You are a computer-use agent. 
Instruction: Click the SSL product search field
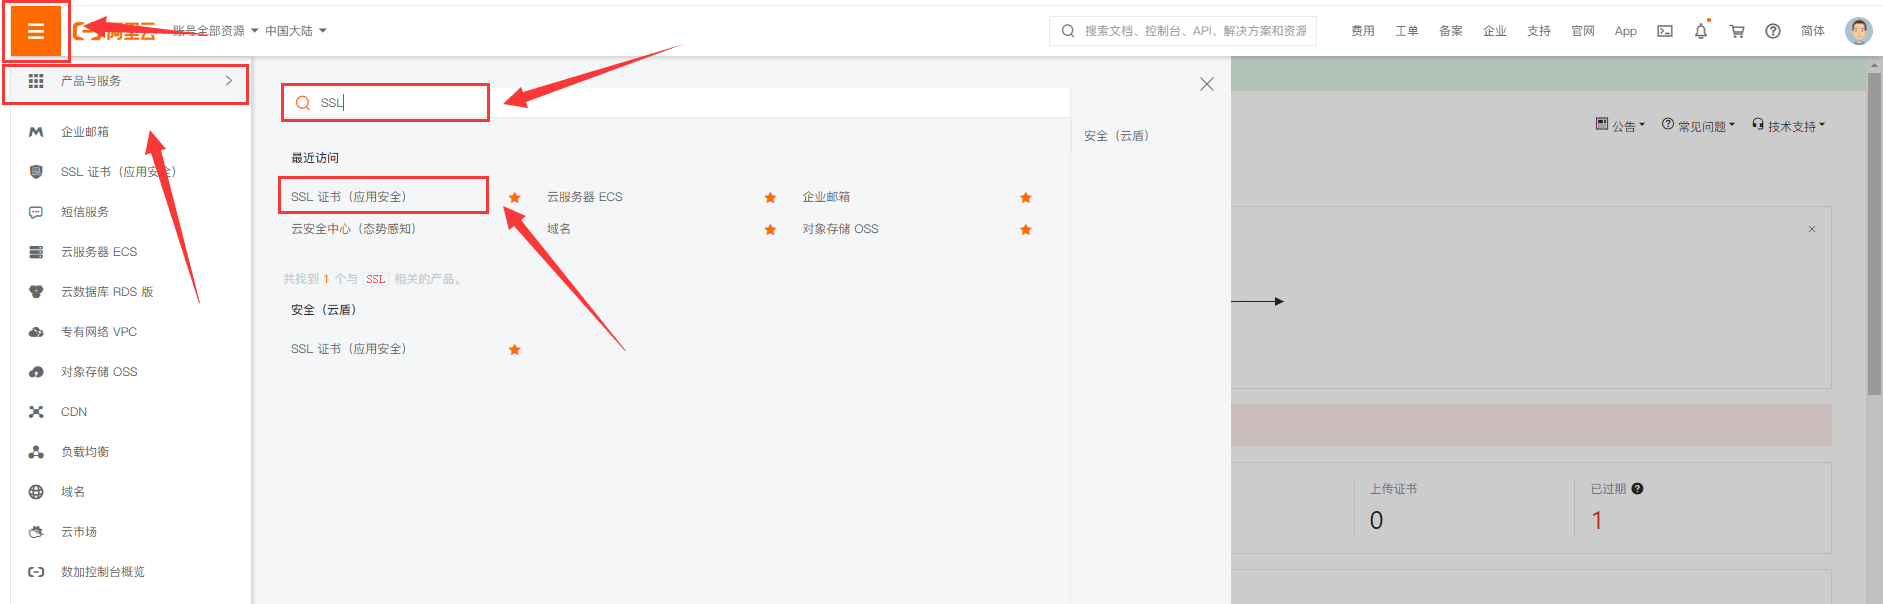(x=385, y=103)
